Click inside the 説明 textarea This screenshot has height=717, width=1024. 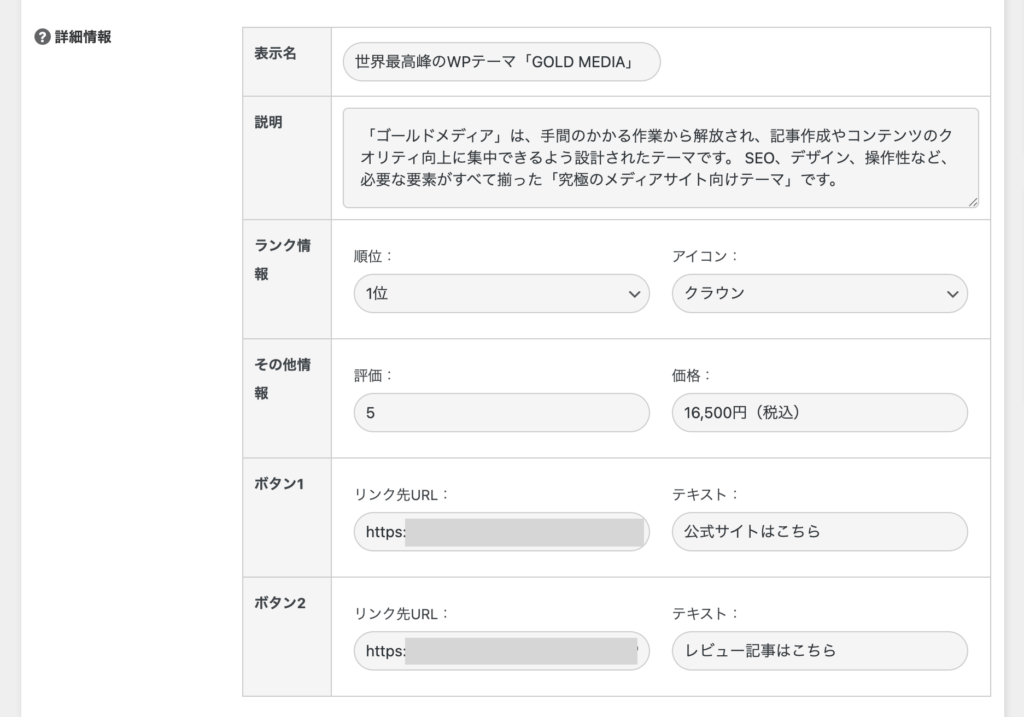[x=660, y=158]
